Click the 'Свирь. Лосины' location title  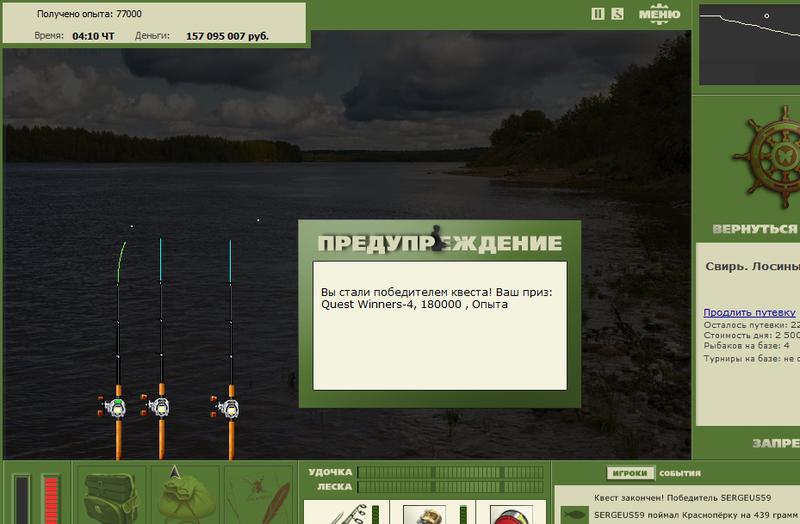(752, 266)
